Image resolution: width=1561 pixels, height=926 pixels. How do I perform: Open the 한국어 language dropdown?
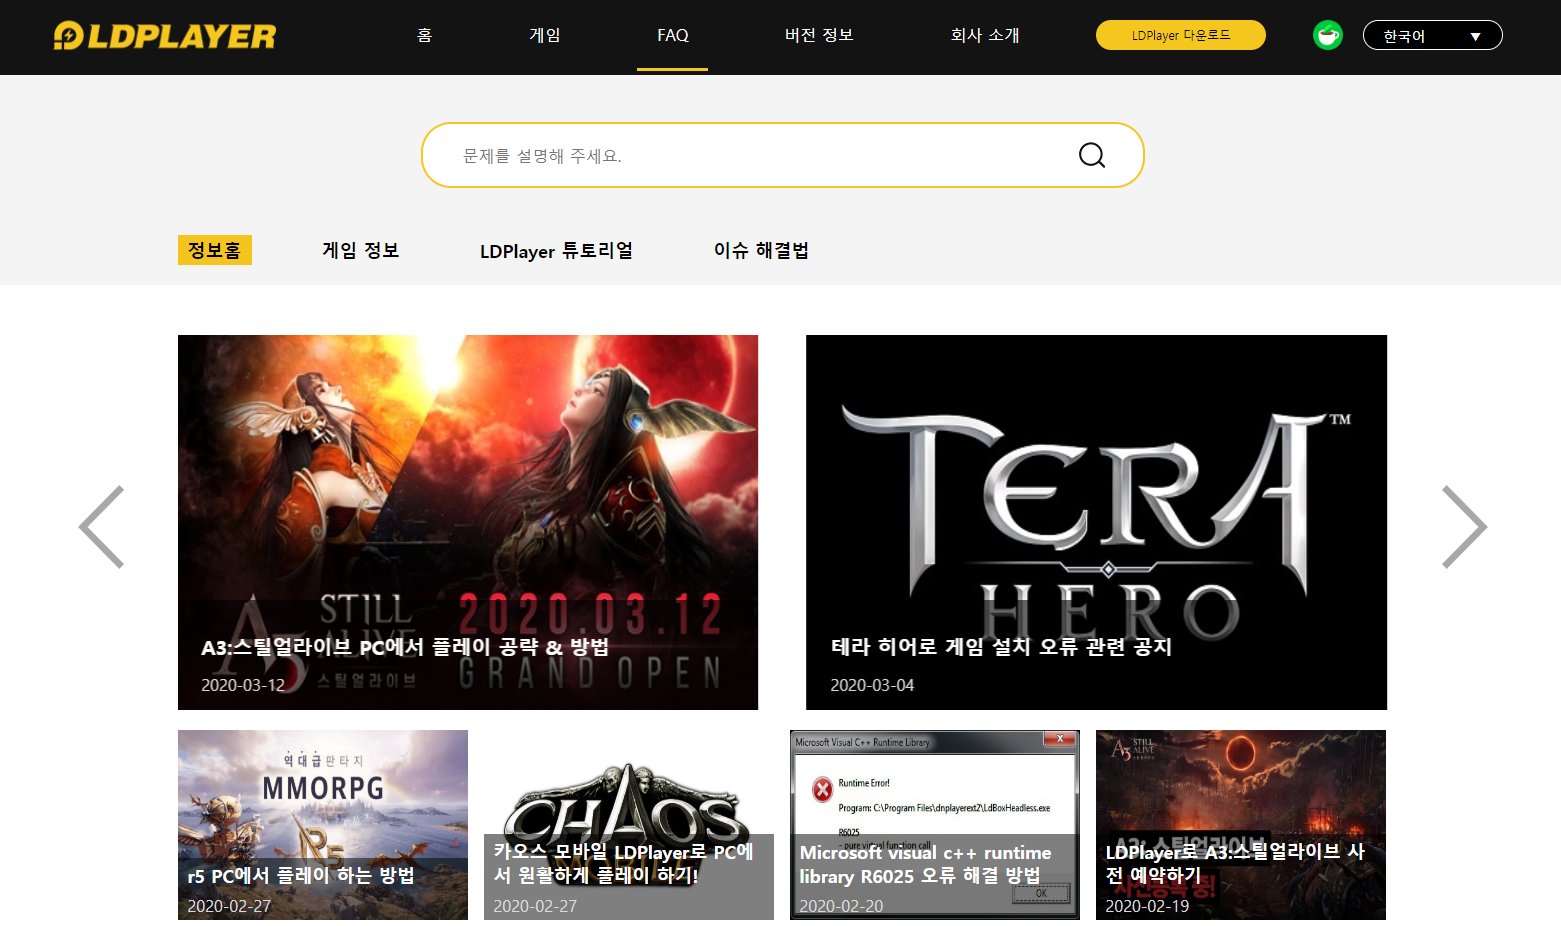point(1432,35)
